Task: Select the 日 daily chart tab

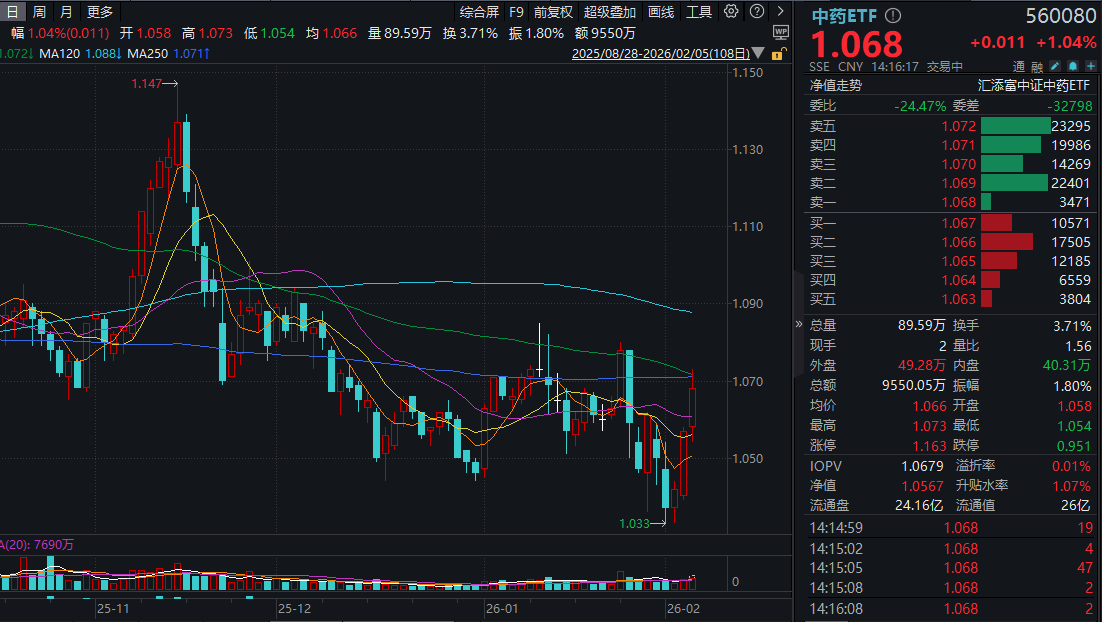Action: (12, 12)
